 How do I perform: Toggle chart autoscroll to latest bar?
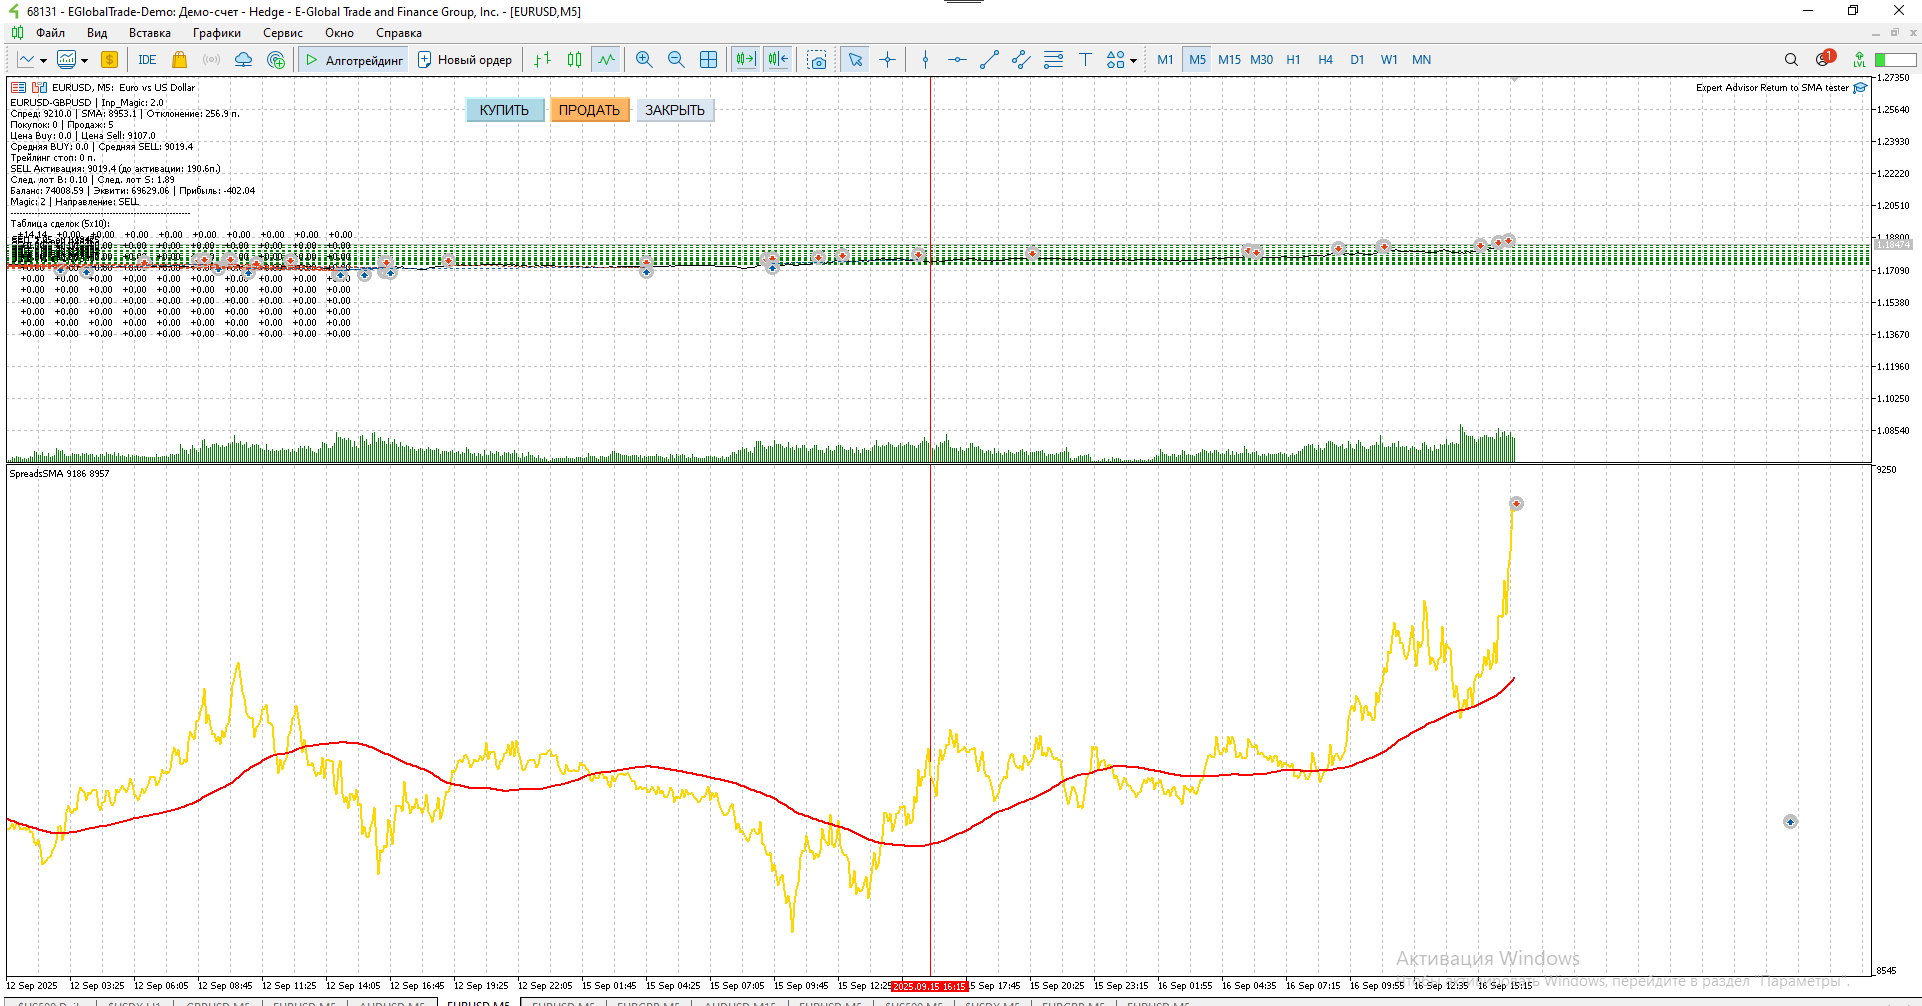745,60
